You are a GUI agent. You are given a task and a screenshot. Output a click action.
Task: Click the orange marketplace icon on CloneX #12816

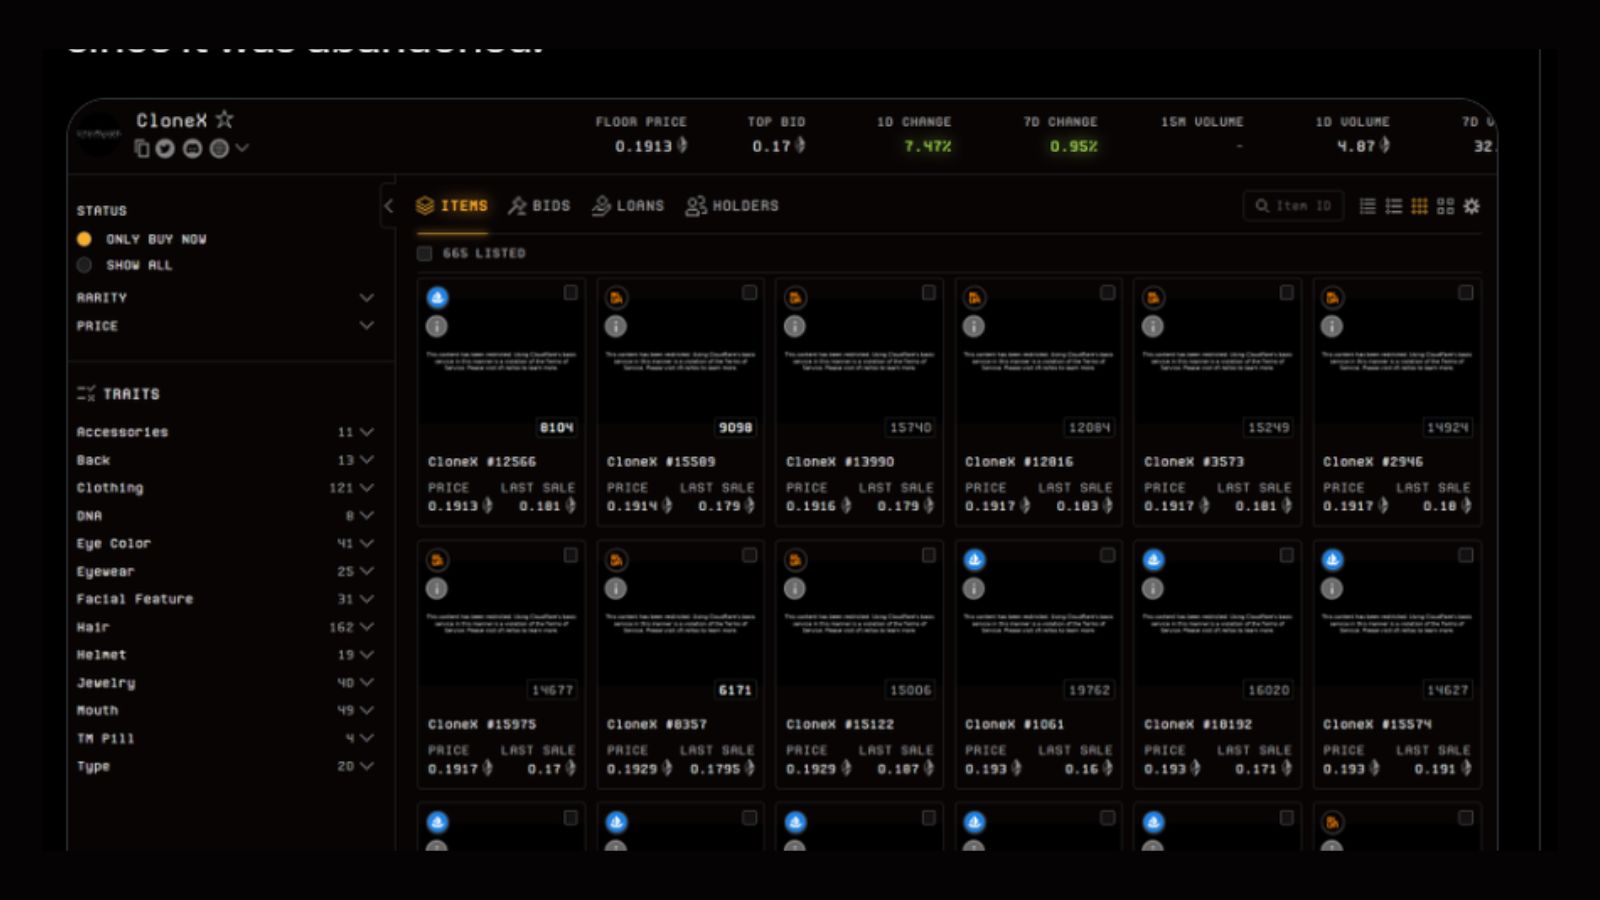974,297
